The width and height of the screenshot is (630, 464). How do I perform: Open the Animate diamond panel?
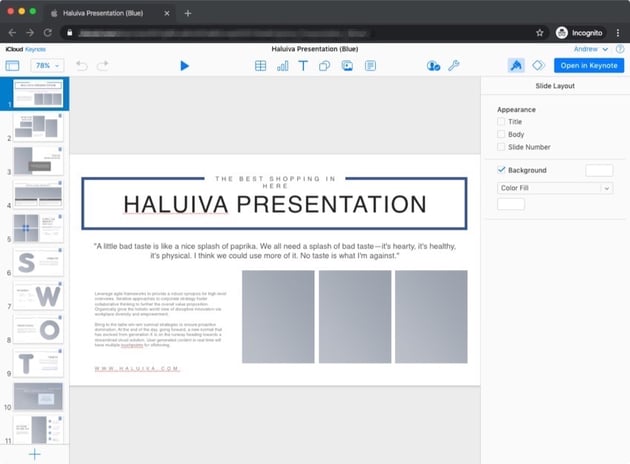[538, 65]
